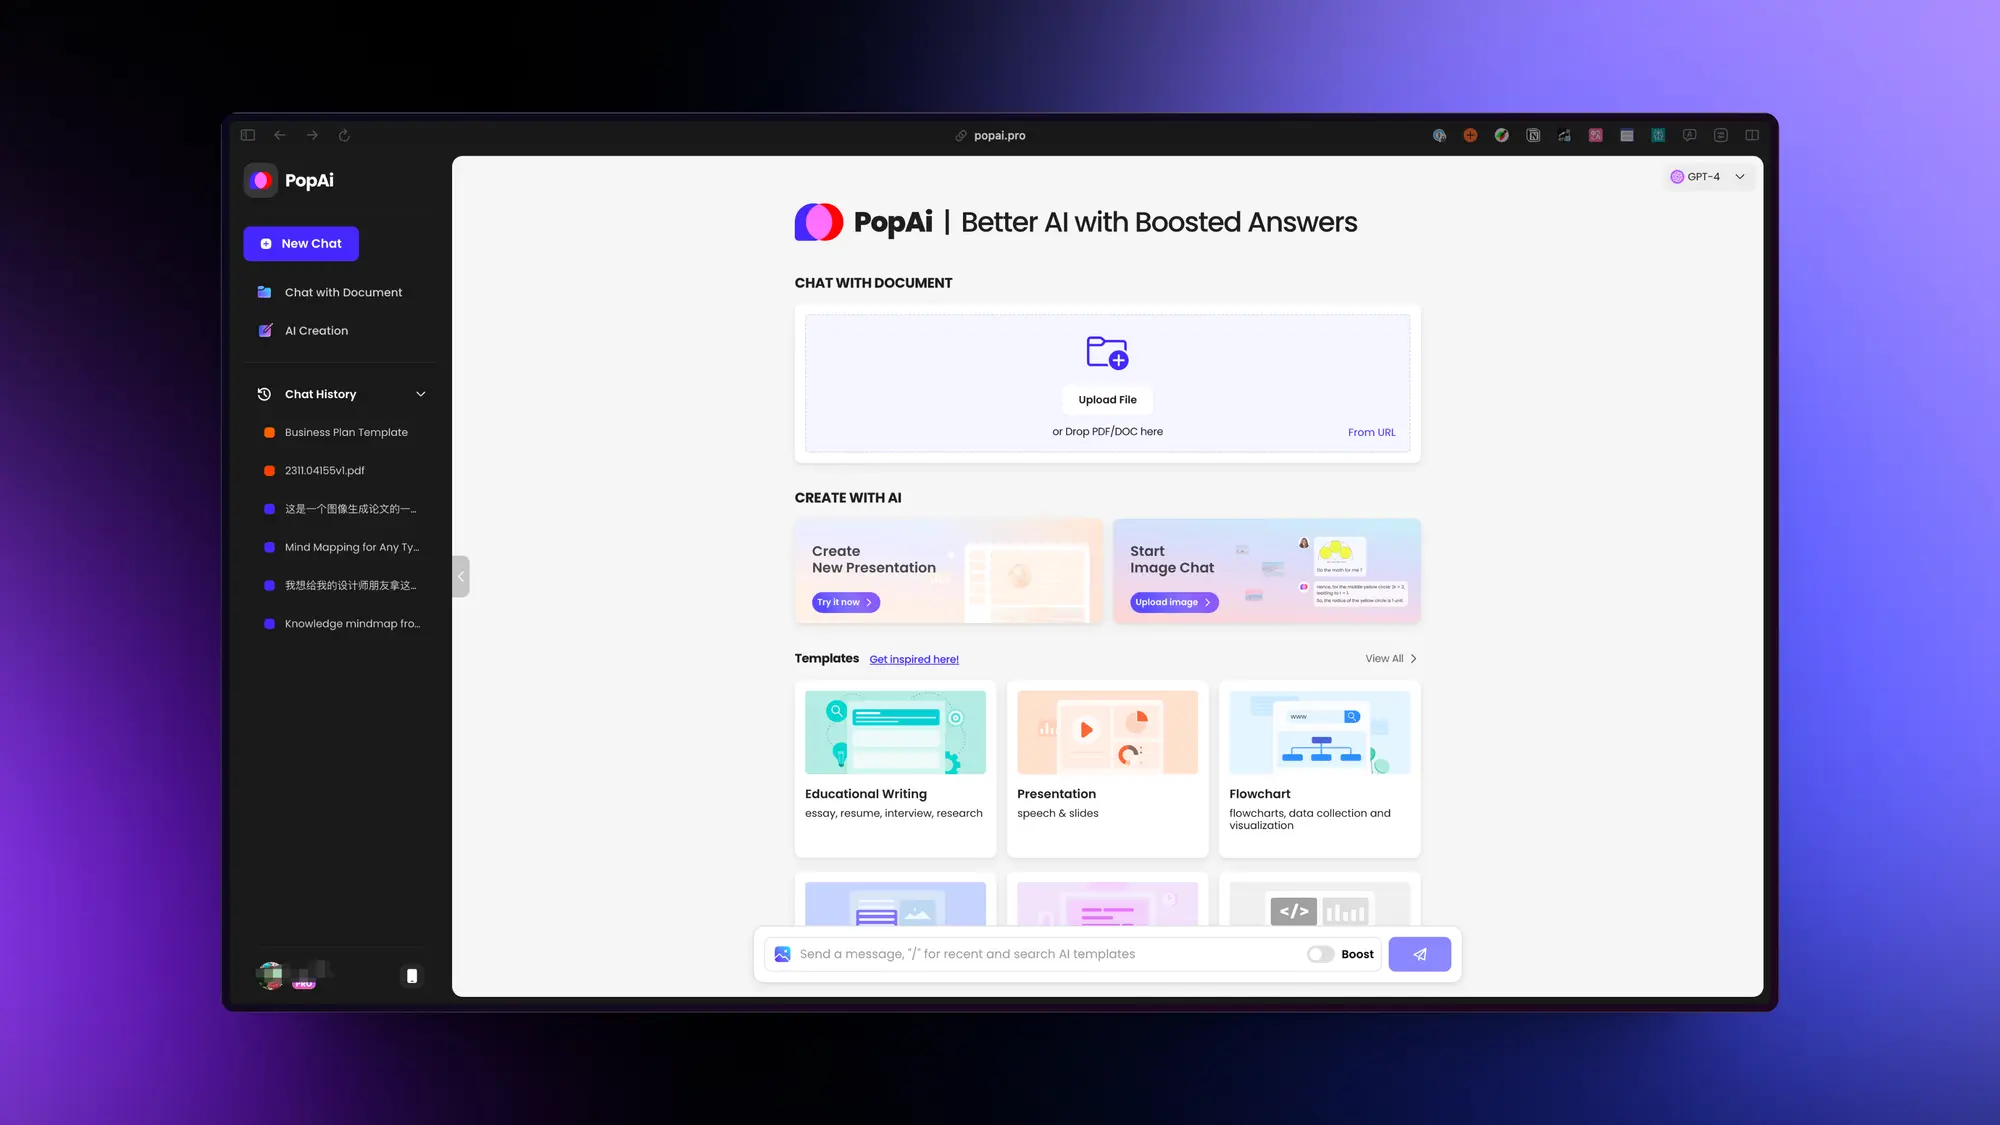Toggle the Boost switch on
The image size is (2000, 1125).
(x=1319, y=953)
